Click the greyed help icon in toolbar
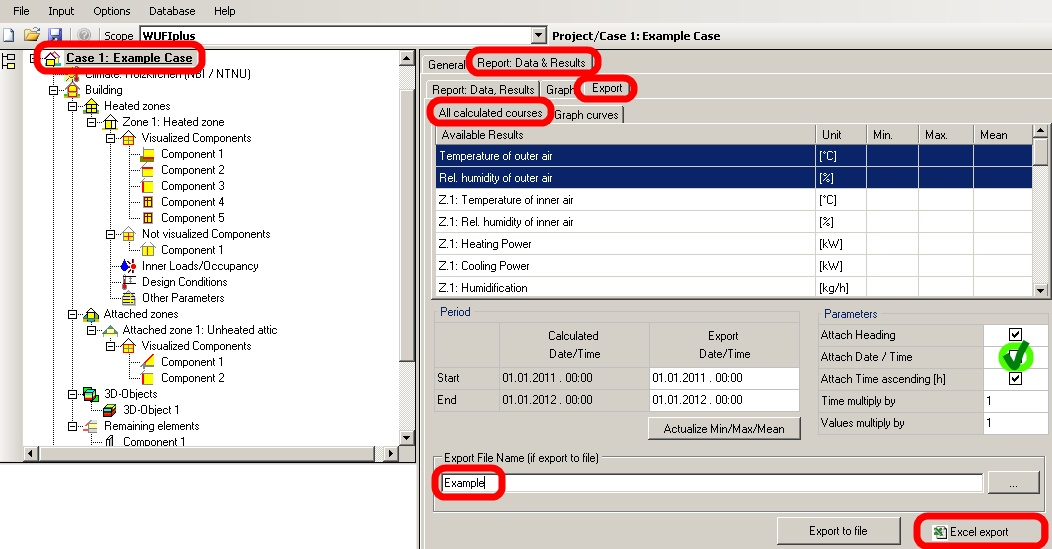 point(84,35)
